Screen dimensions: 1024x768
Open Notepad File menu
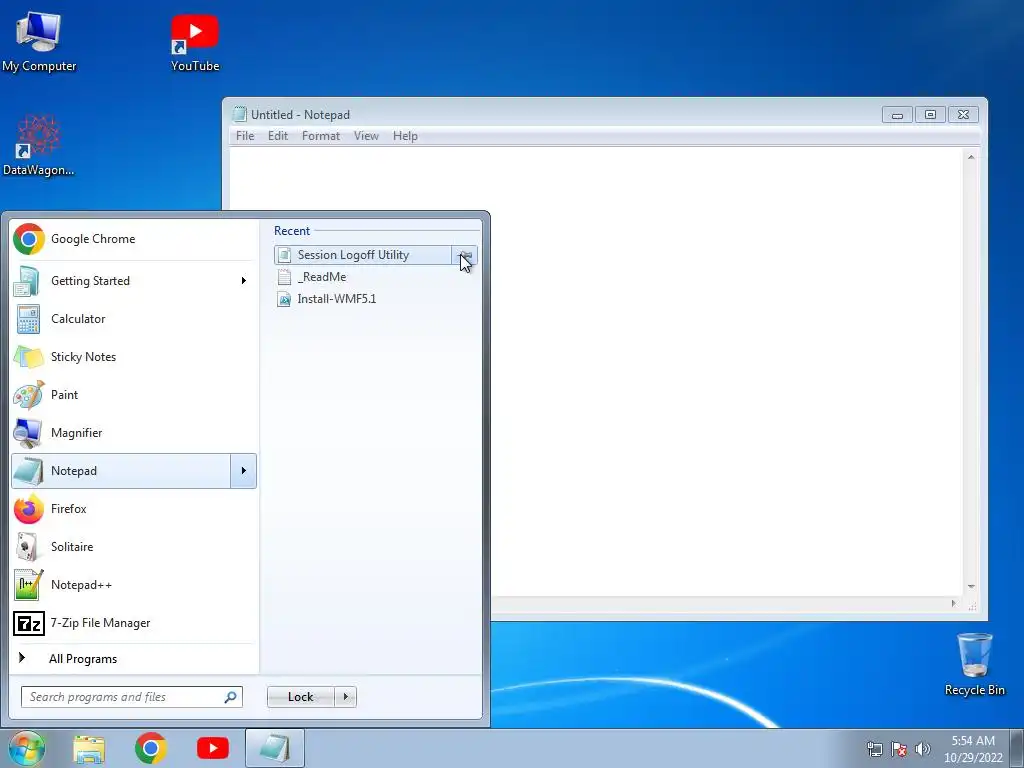point(245,136)
